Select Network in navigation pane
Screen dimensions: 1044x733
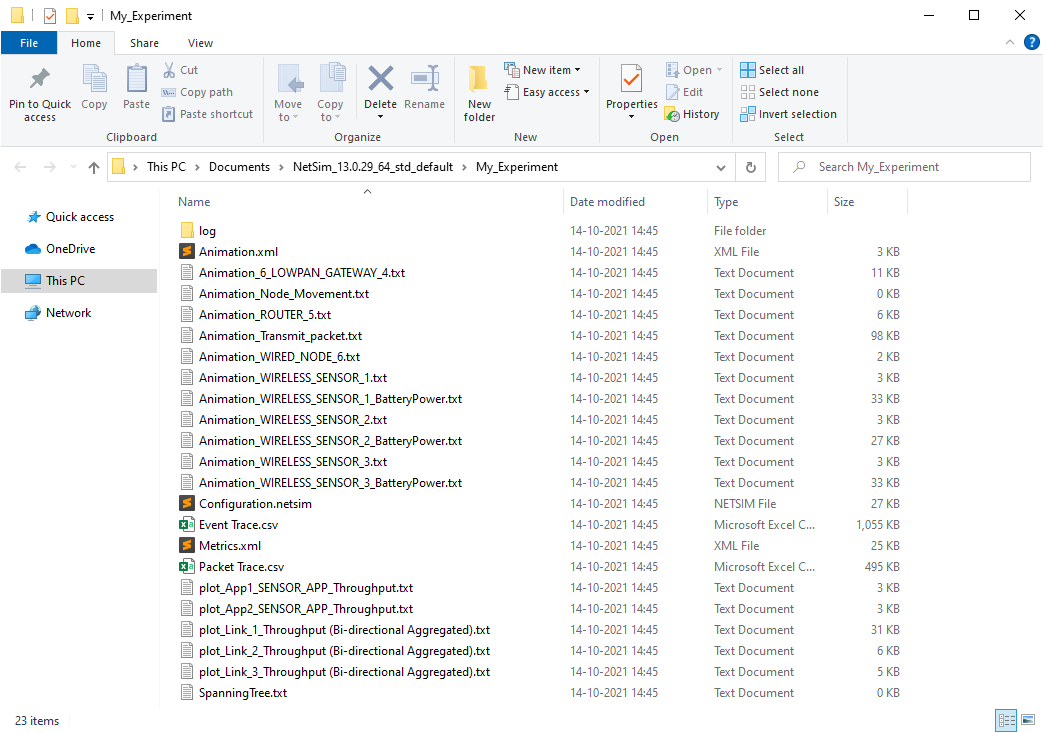point(68,313)
